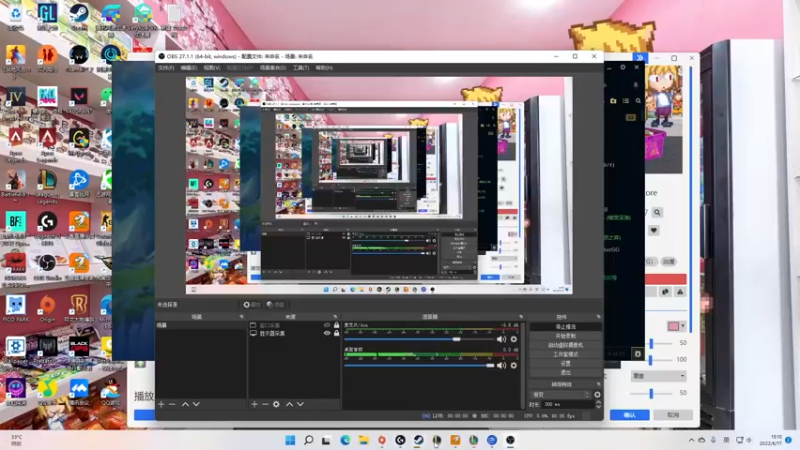Open 渐变 transition type dropdown

point(560,394)
